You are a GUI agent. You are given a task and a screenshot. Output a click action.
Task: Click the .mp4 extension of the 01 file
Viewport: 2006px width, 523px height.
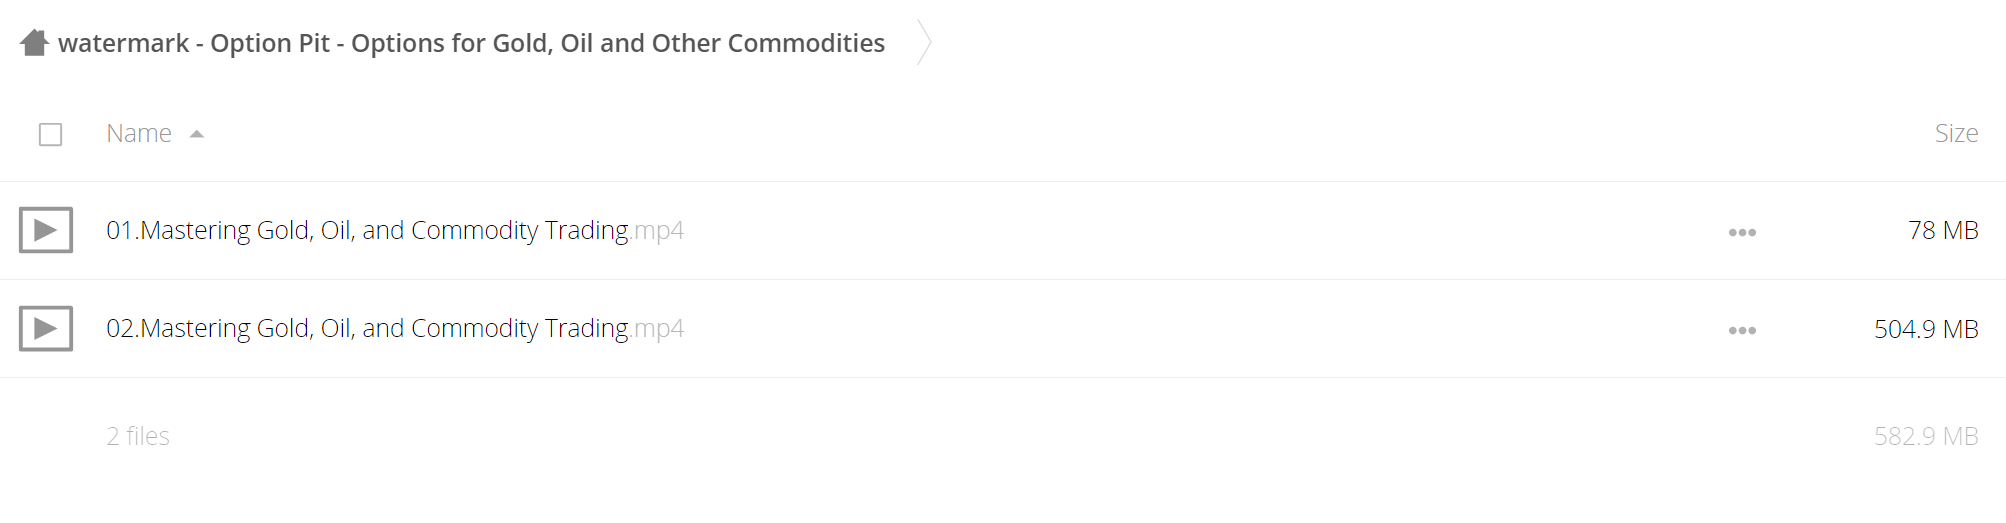(x=658, y=231)
